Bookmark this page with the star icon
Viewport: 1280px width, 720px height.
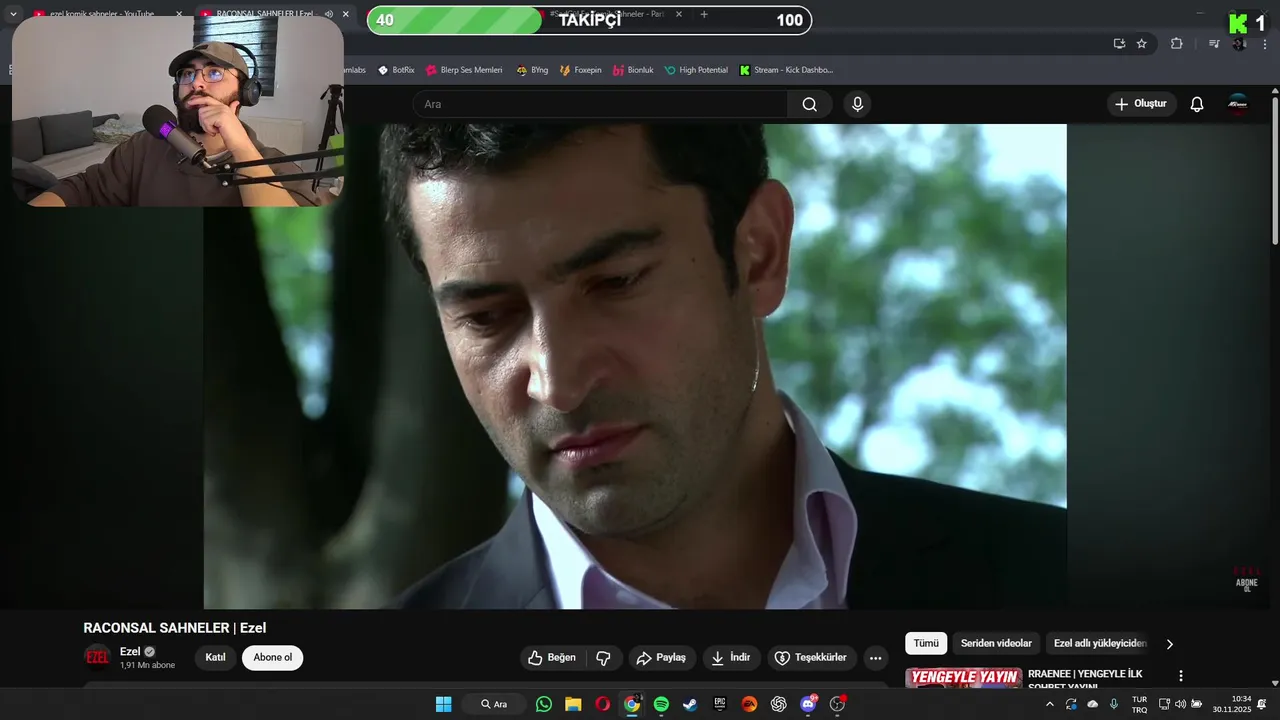coord(1142,43)
